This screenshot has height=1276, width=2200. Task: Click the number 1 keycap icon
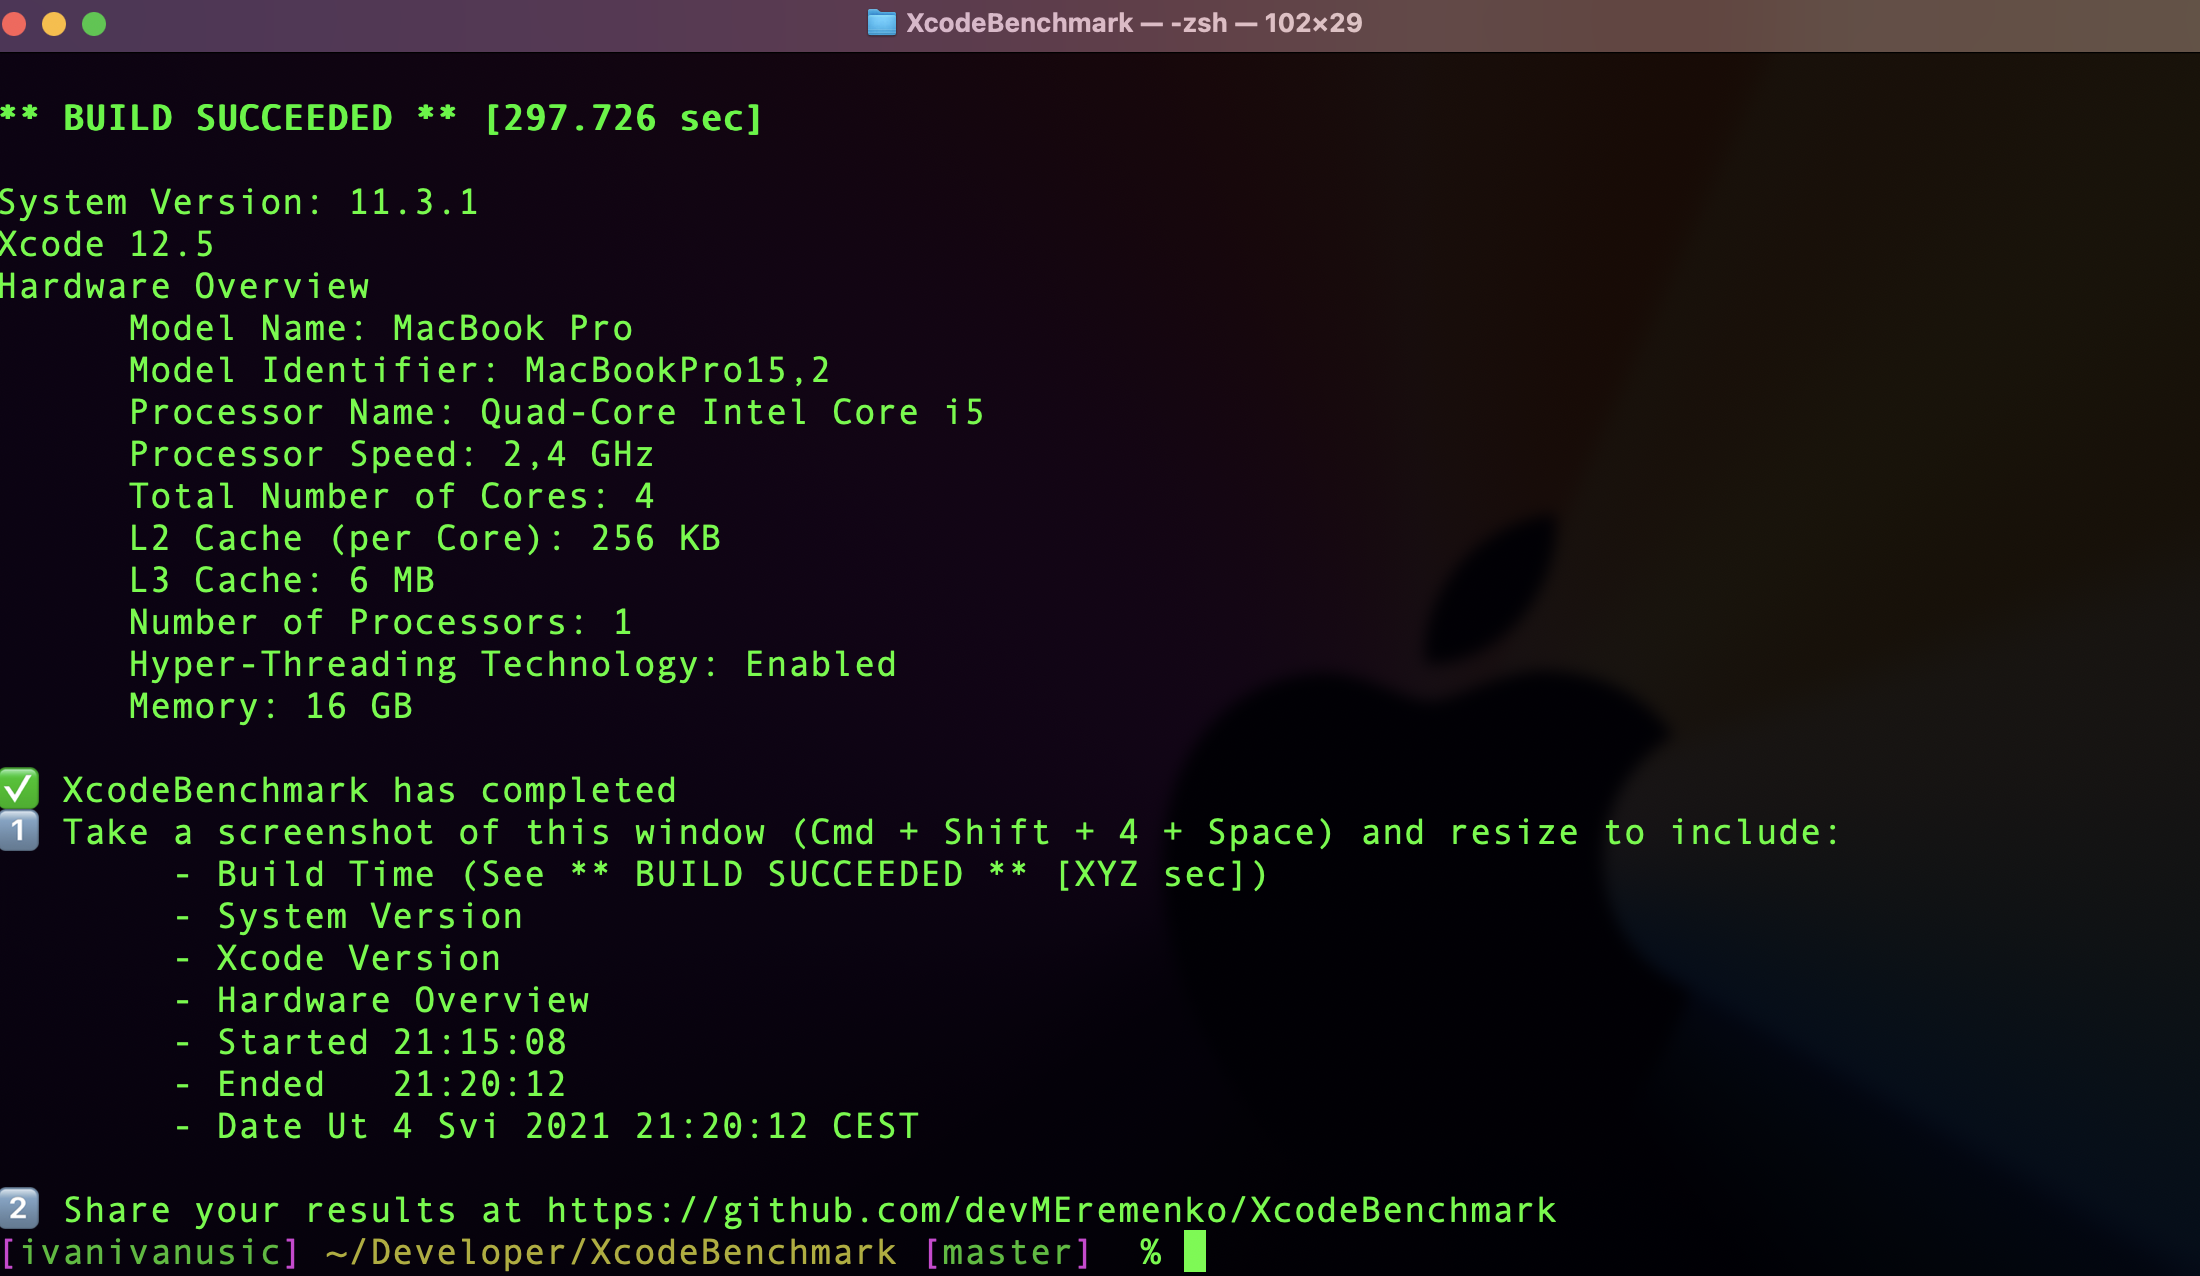(x=19, y=832)
